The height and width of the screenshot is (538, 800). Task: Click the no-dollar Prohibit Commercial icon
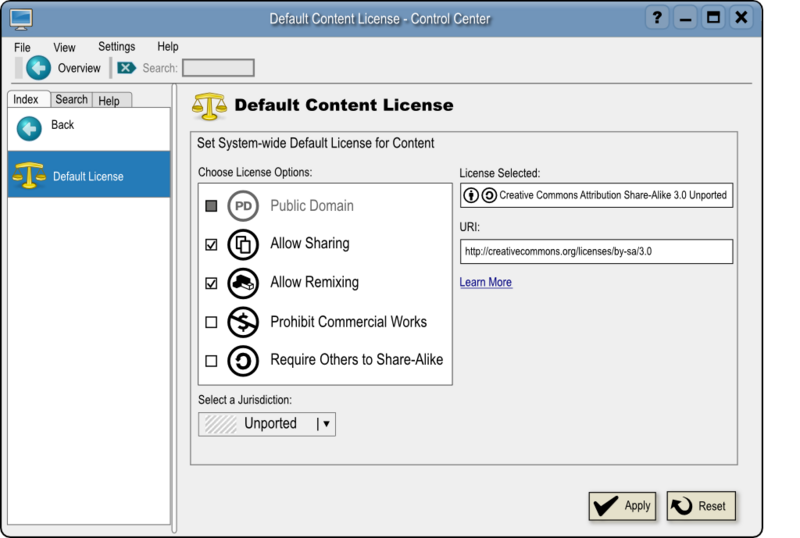point(243,322)
